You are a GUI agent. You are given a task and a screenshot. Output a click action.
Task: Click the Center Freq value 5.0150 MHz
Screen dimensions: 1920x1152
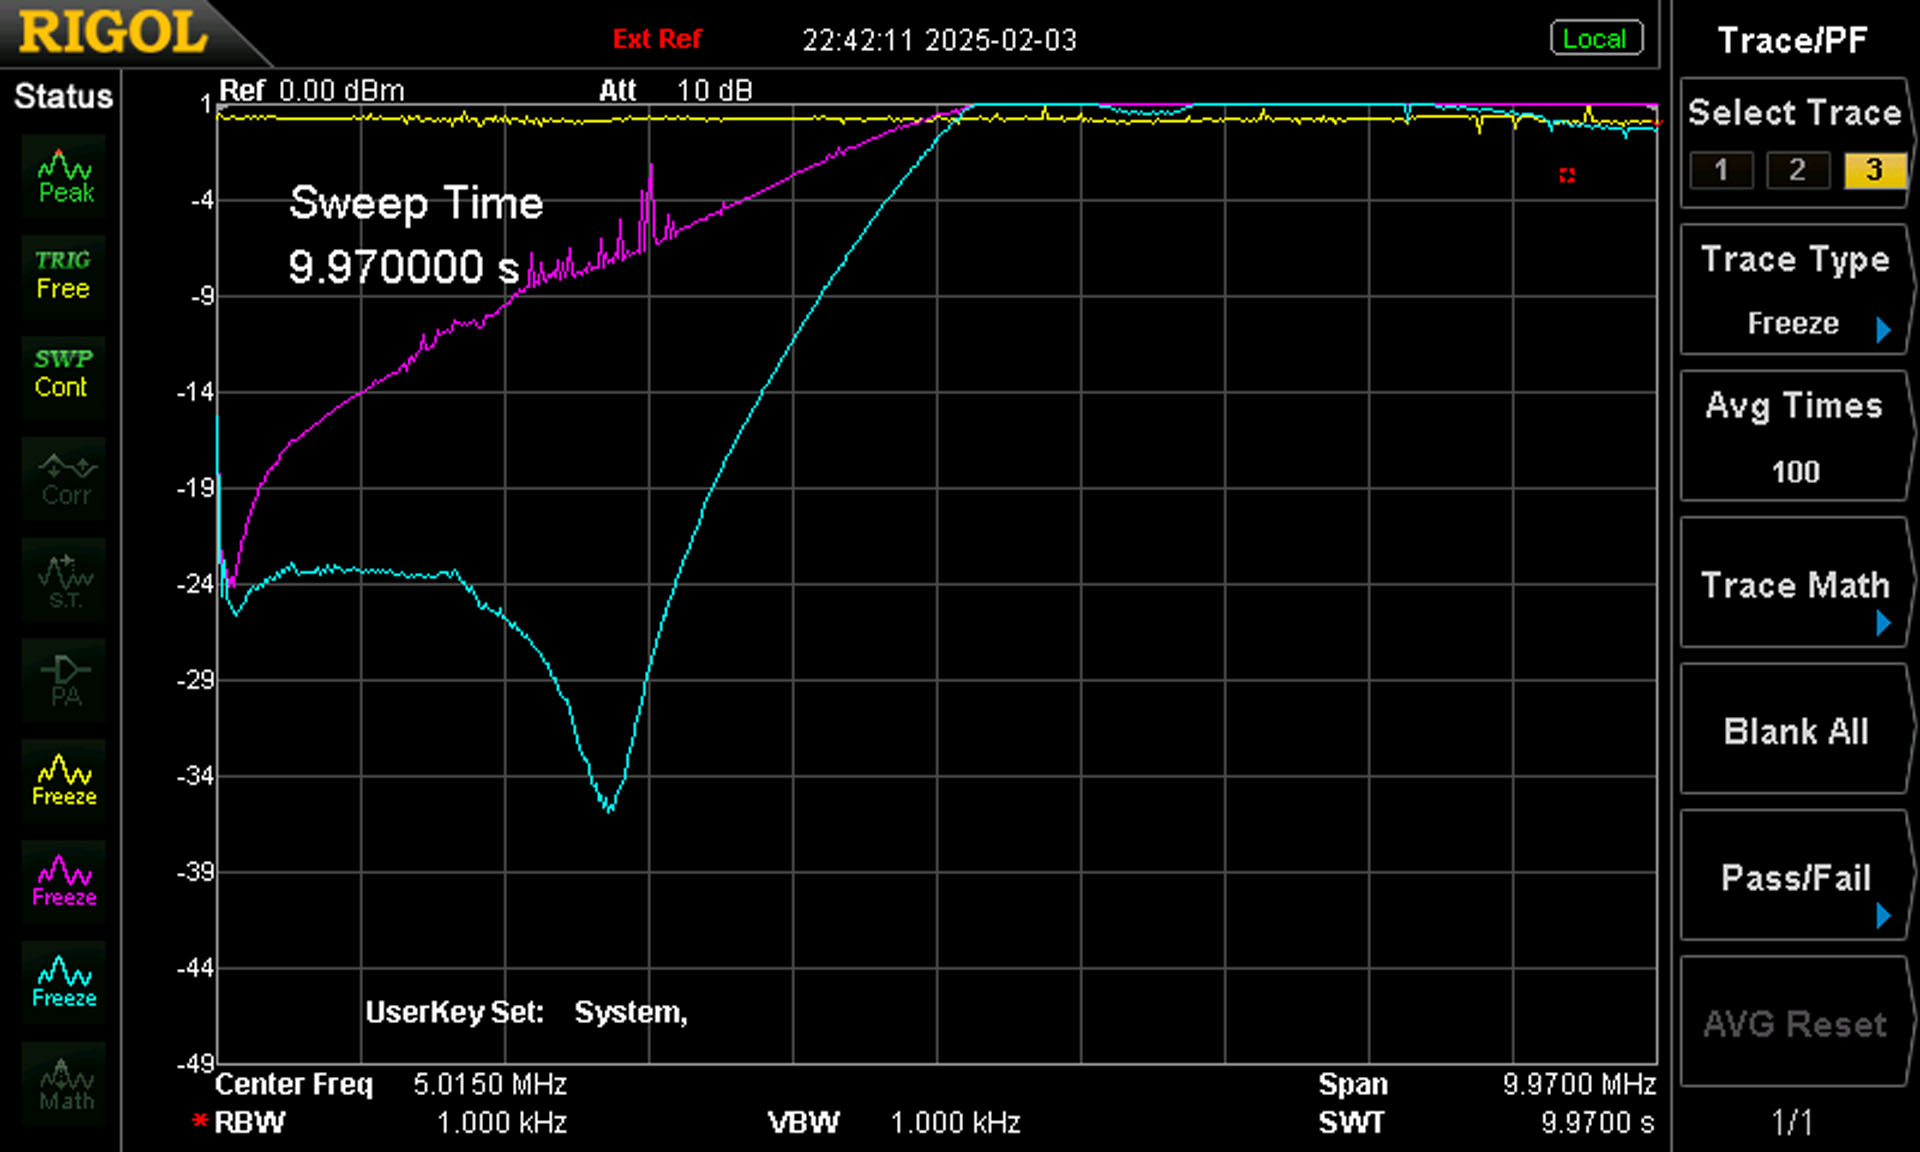pyautogui.click(x=490, y=1084)
